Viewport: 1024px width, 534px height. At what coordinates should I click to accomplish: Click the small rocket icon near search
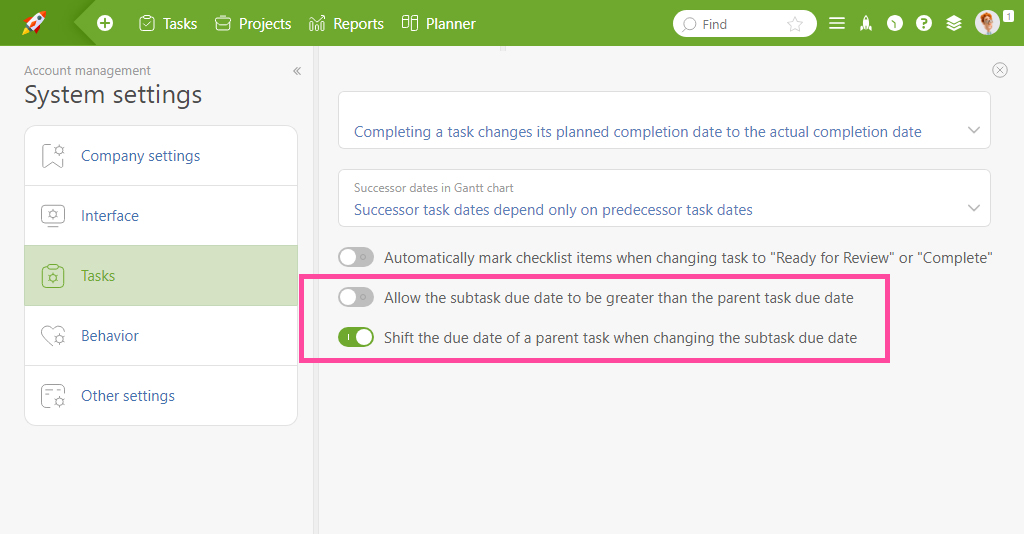point(866,24)
